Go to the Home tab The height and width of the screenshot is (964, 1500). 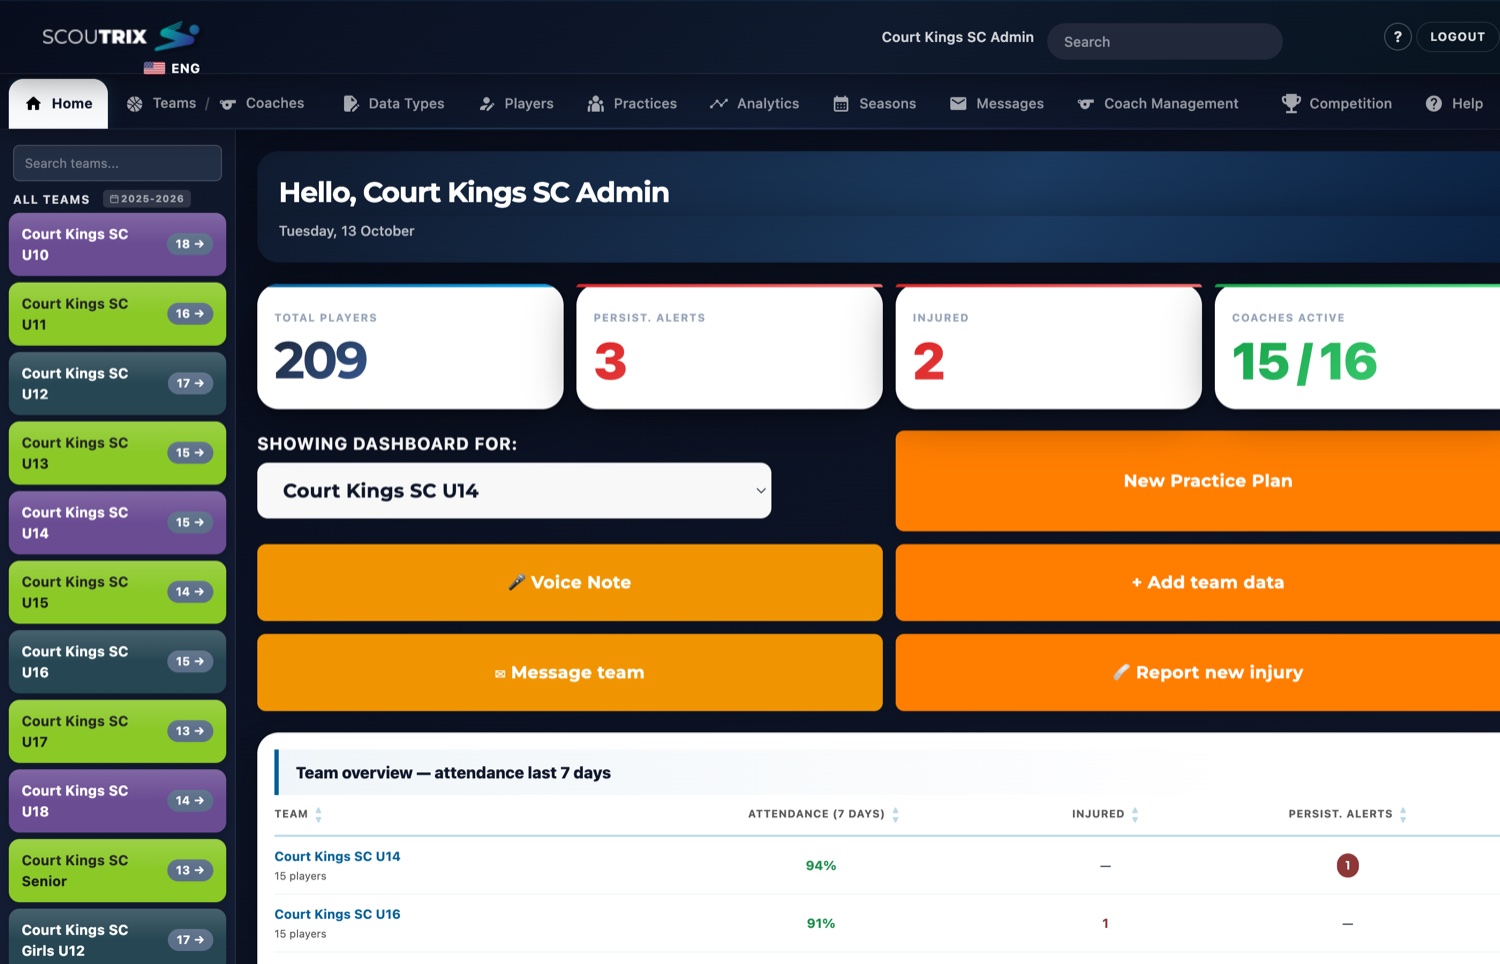coord(58,104)
